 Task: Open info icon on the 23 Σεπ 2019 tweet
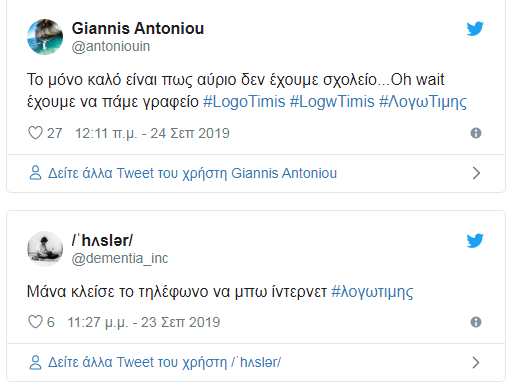click(x=476, y=322)
